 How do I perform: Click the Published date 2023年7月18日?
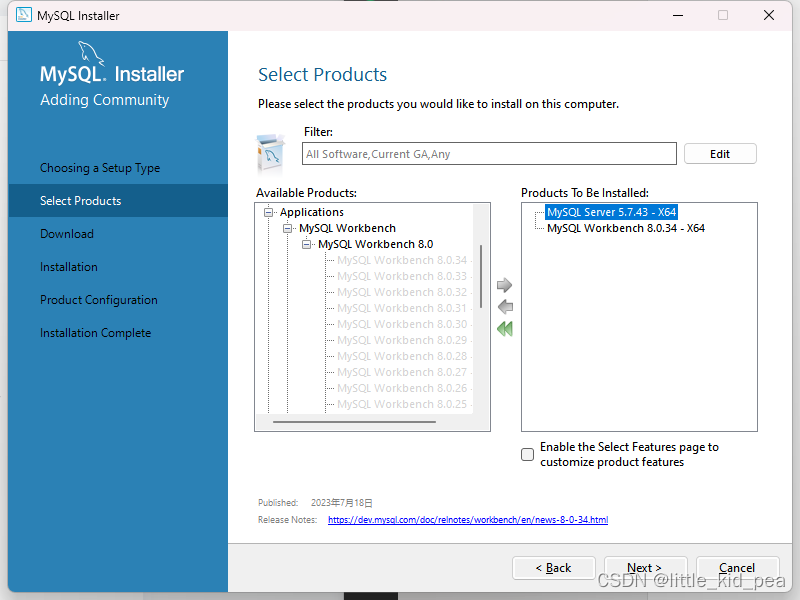(x=341, y=503)
